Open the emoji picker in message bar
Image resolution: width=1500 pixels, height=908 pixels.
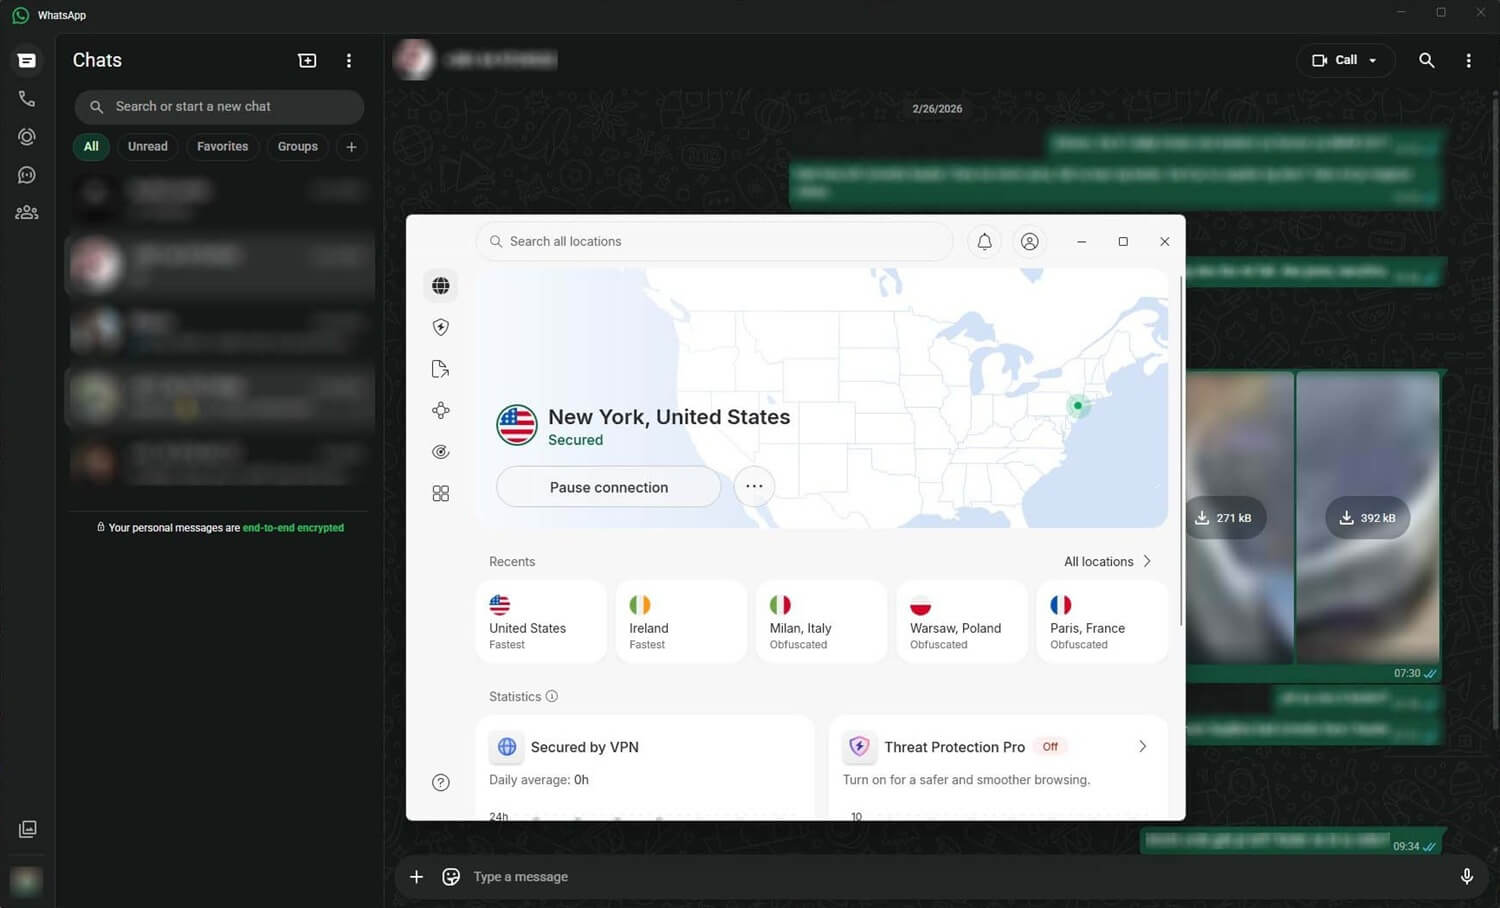click(451, 877)
